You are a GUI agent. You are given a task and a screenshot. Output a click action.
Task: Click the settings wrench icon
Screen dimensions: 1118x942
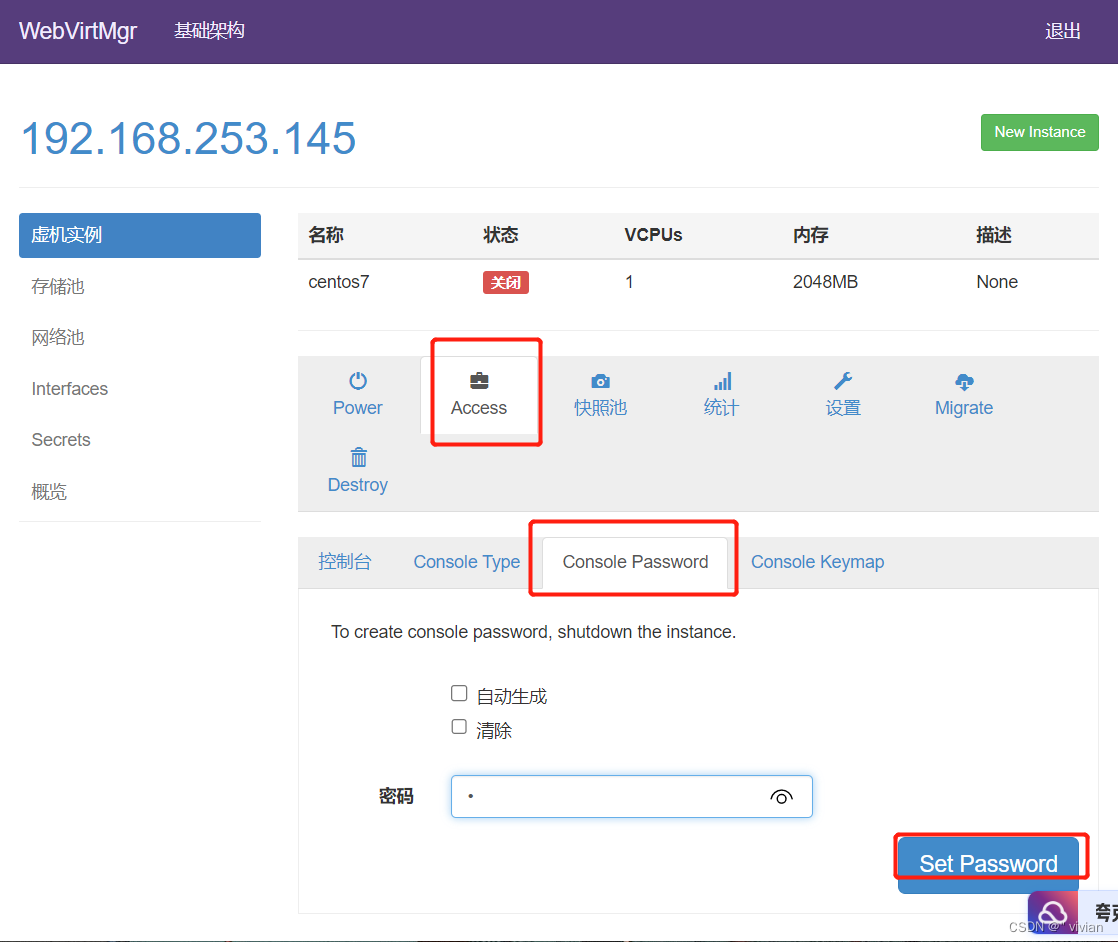click(x=843, y=381)
